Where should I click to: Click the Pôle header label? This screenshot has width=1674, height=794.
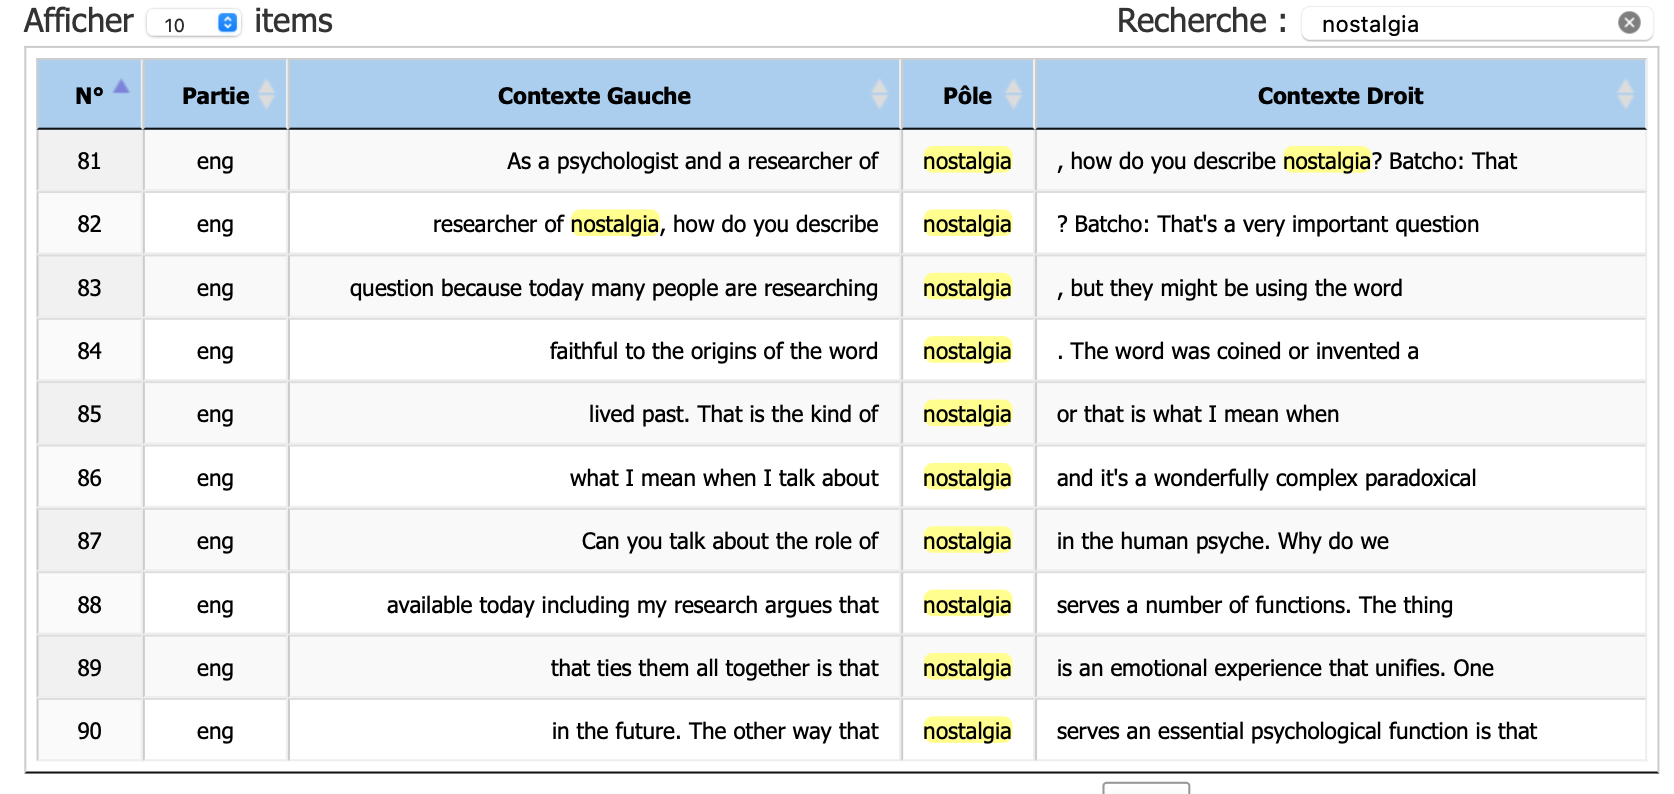[x=967, y=96]
